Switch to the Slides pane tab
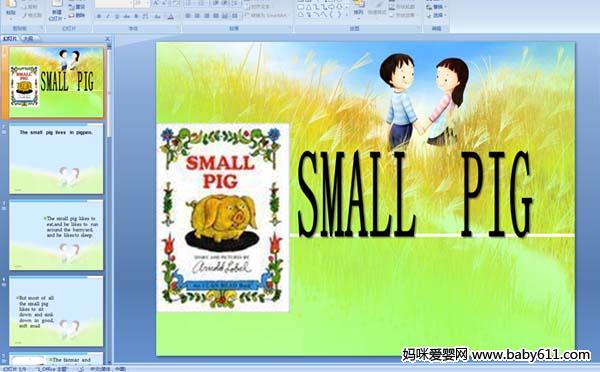600x372 pixels. (10, 38)
